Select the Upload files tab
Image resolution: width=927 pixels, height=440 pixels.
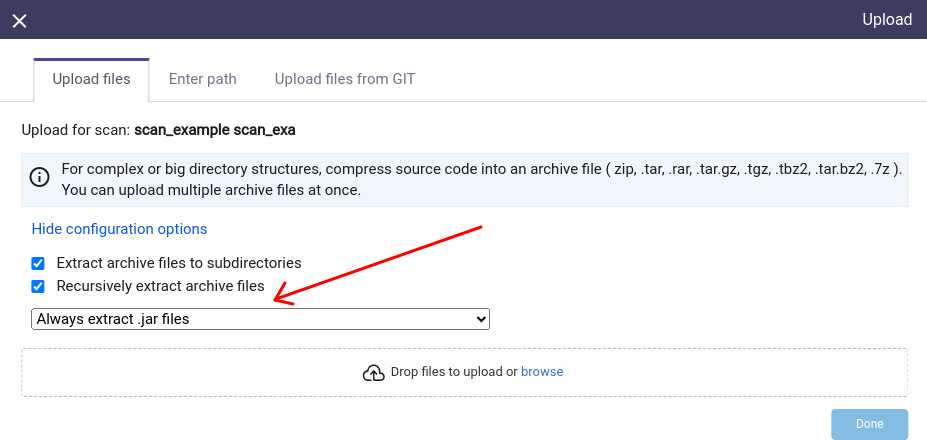coord(92,80)
